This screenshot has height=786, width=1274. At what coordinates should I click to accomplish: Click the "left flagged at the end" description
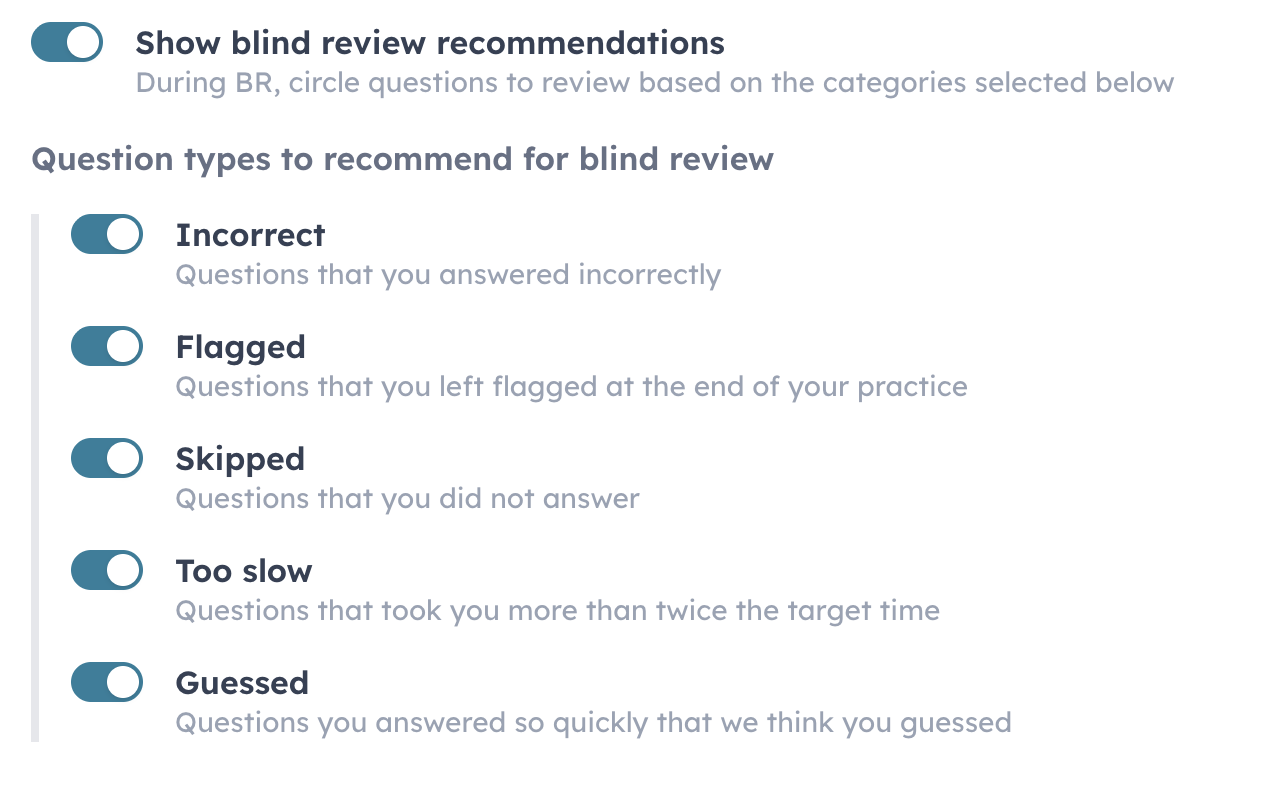click(571, 386)
